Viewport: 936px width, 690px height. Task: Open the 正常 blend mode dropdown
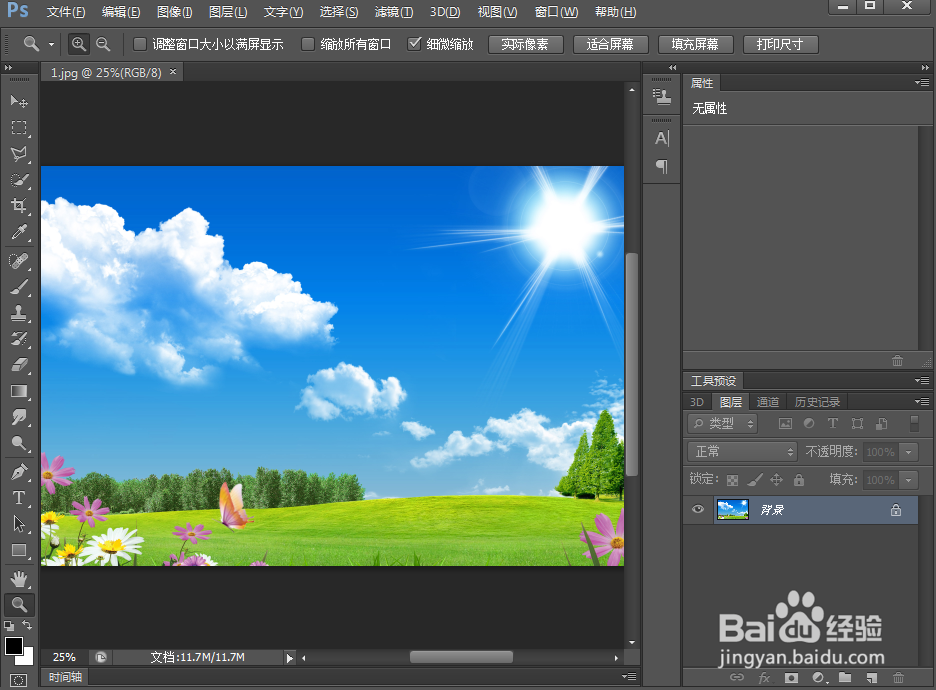(742, 452)
